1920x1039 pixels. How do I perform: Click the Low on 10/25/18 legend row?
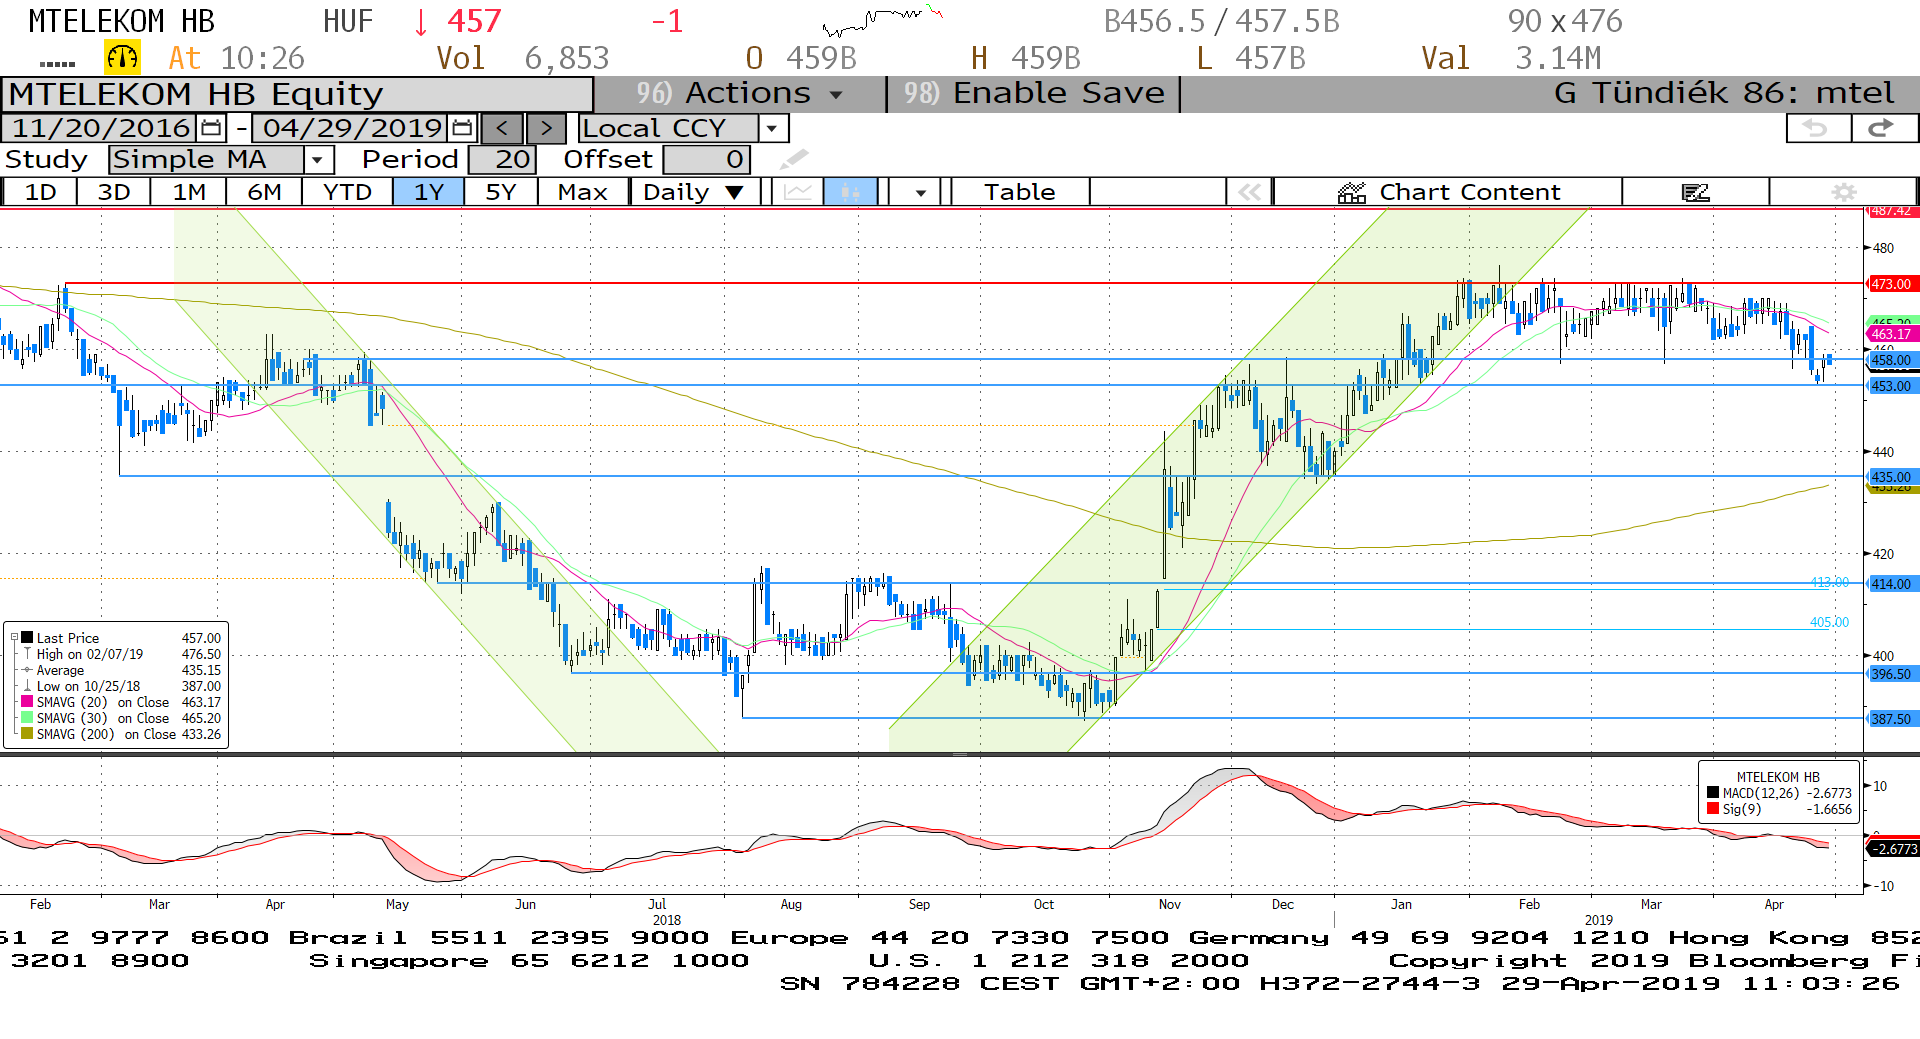[x=122, y=686]
